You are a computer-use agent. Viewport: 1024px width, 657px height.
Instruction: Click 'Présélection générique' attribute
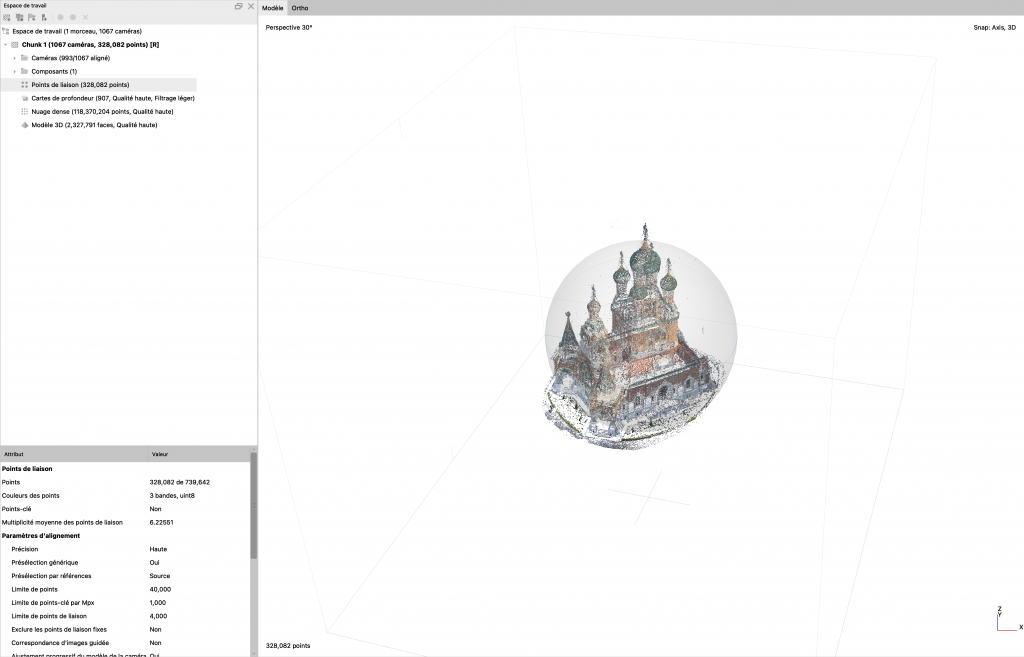[x=44, y=562]
